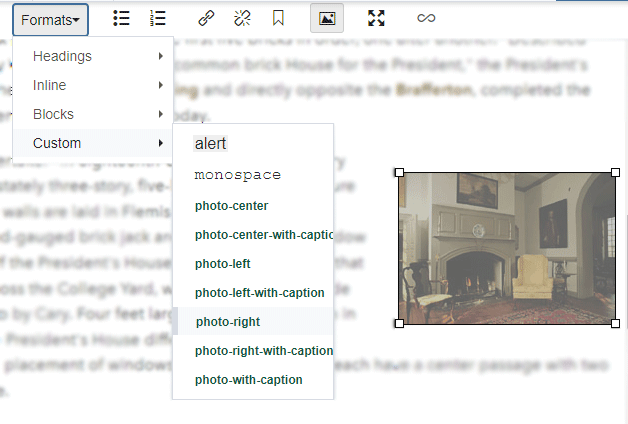This screenshot has height=424, width=628.
Task: Insert a bullet list
Action: pyautogui.click(x=121, y=18)
